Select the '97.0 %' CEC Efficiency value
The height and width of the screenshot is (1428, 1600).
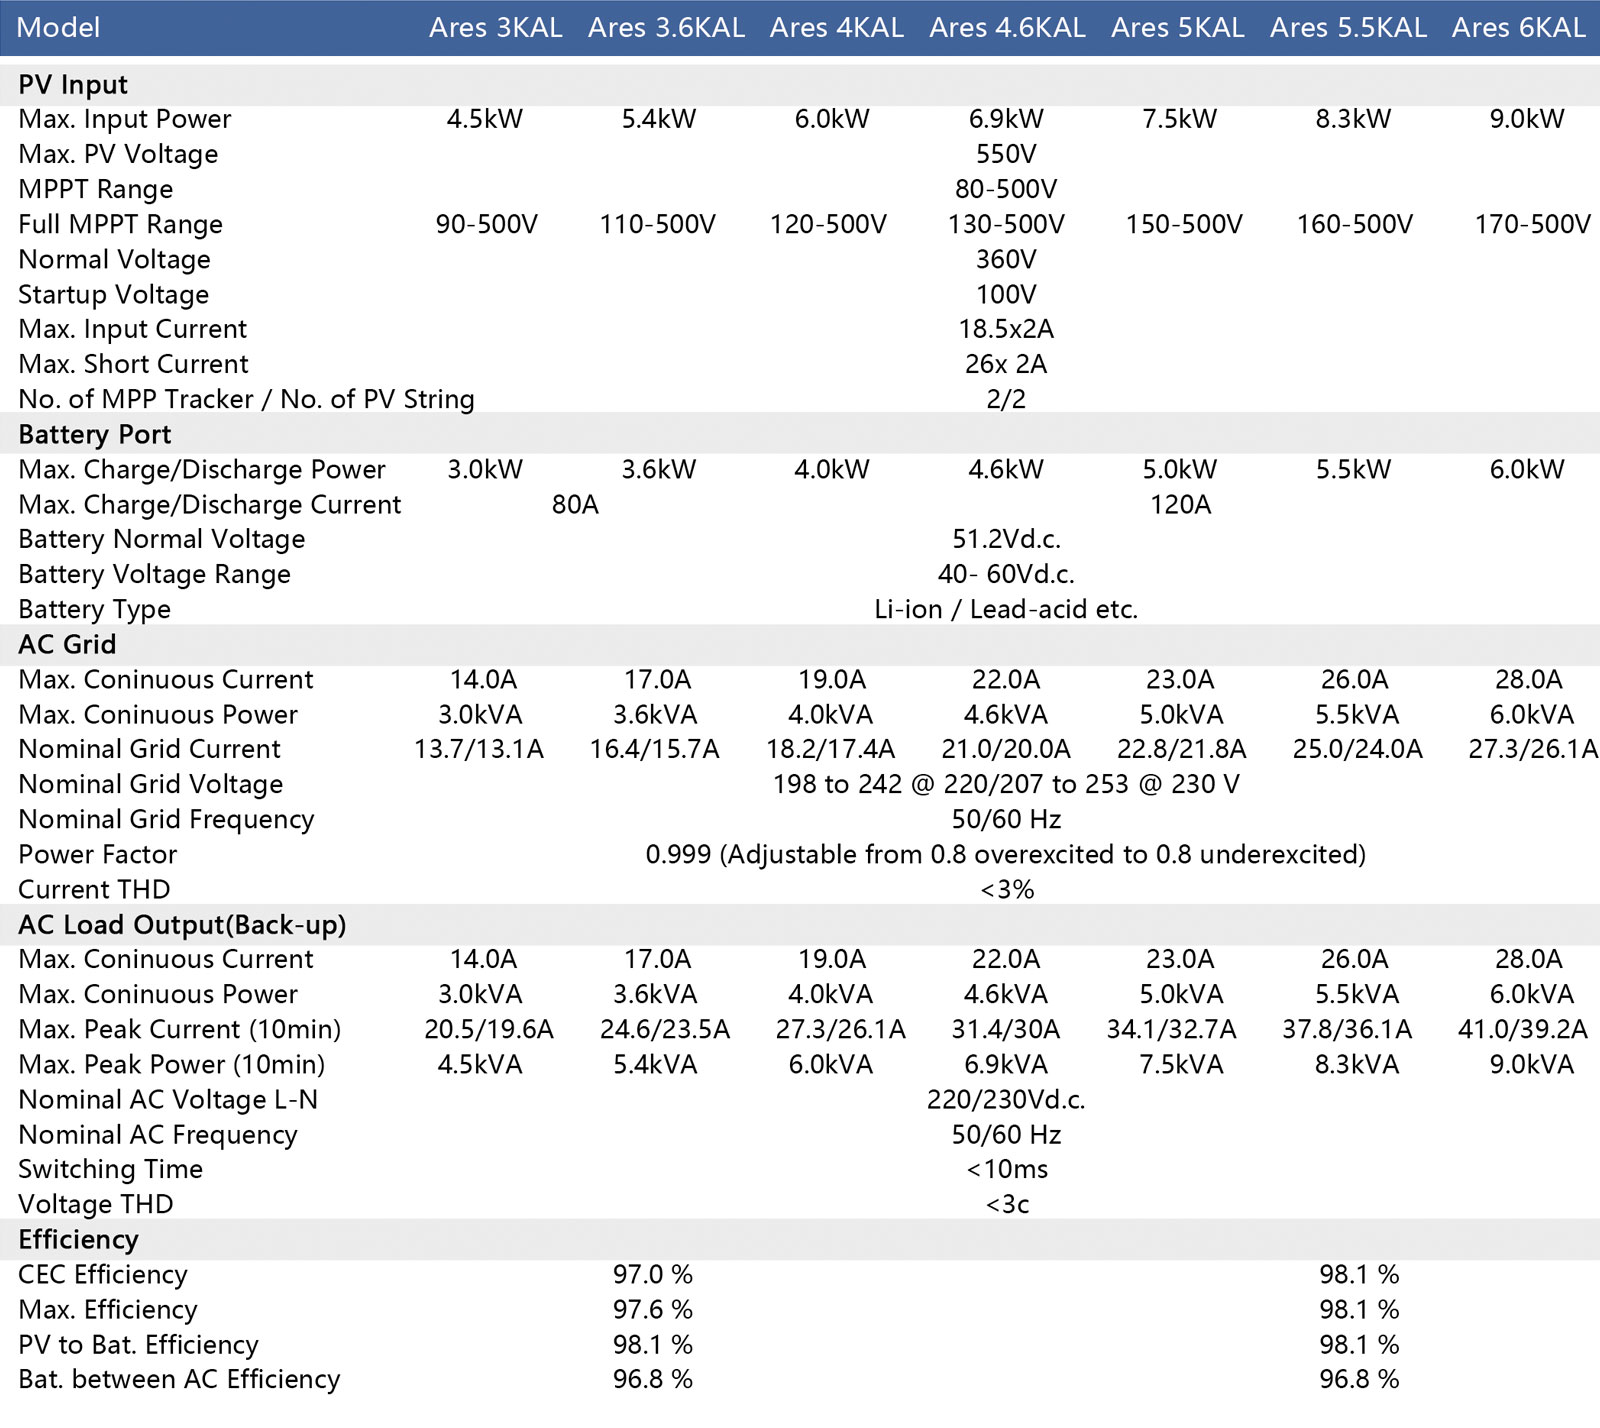click(653, 1275)
